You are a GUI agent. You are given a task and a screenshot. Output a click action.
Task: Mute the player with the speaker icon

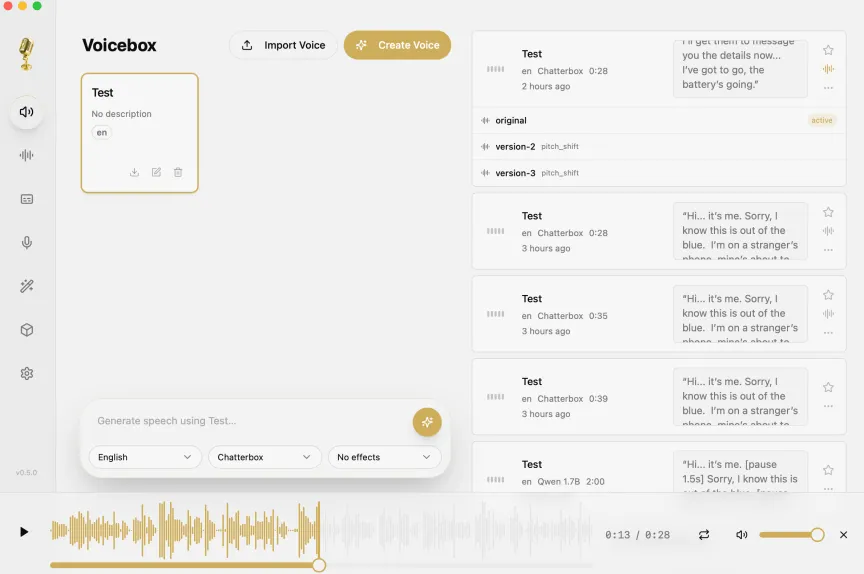click(x=742, y=535)
